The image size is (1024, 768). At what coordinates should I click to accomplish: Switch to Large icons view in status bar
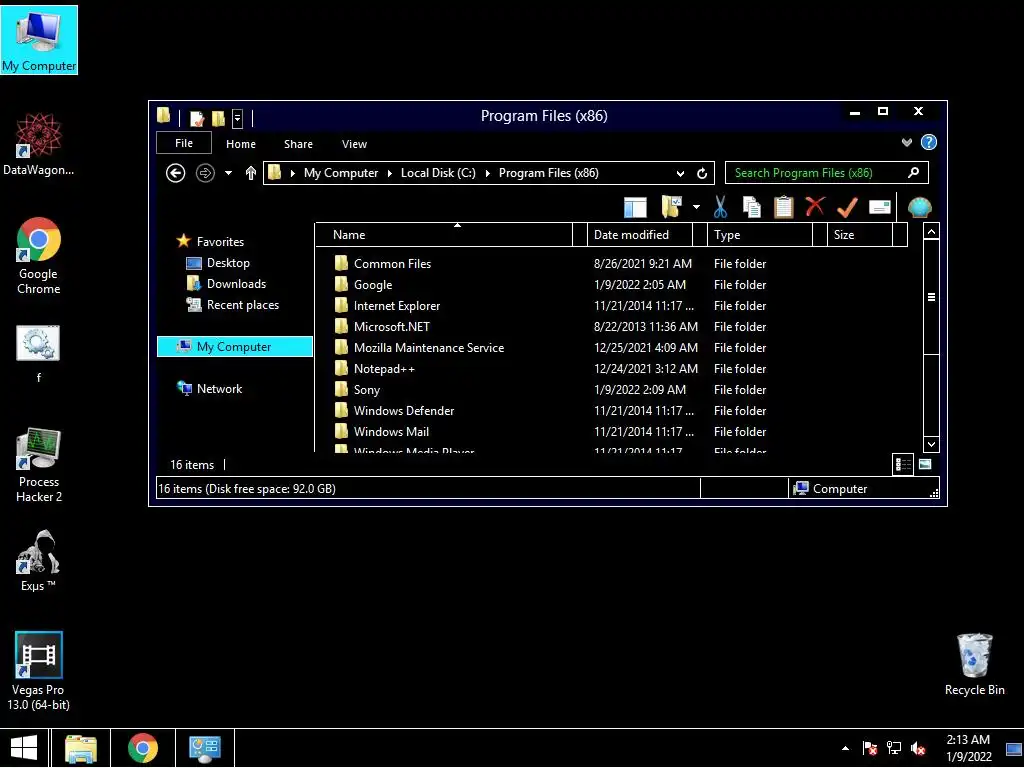[x=925, y=464]
